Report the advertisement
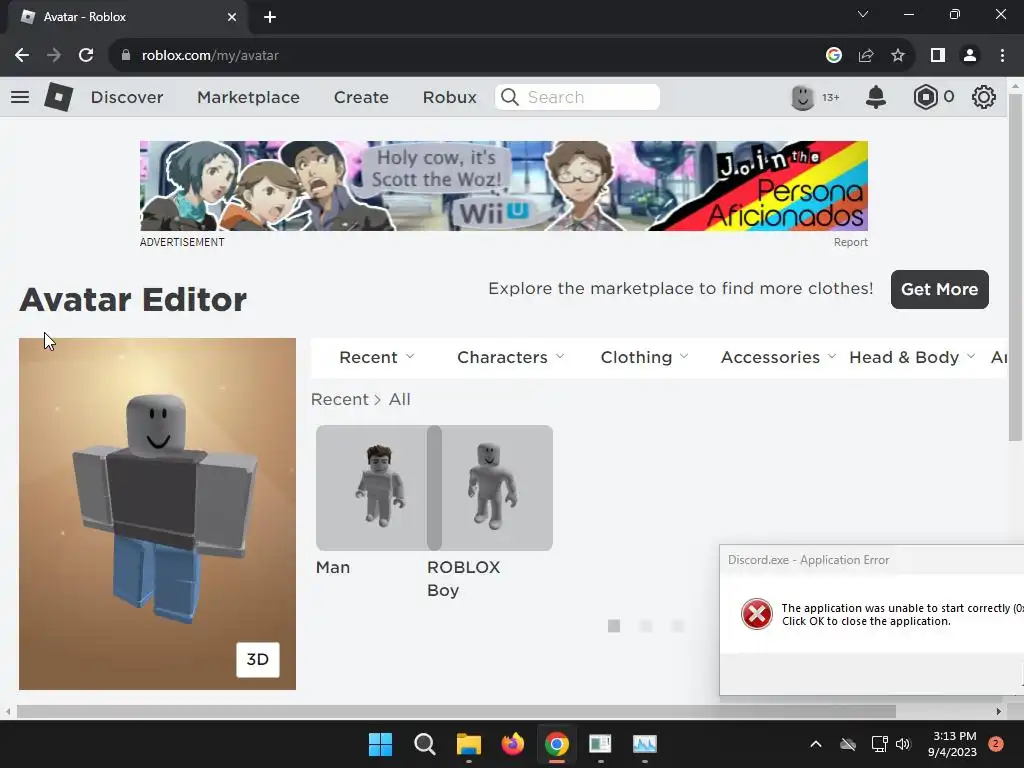 (850, 242)
